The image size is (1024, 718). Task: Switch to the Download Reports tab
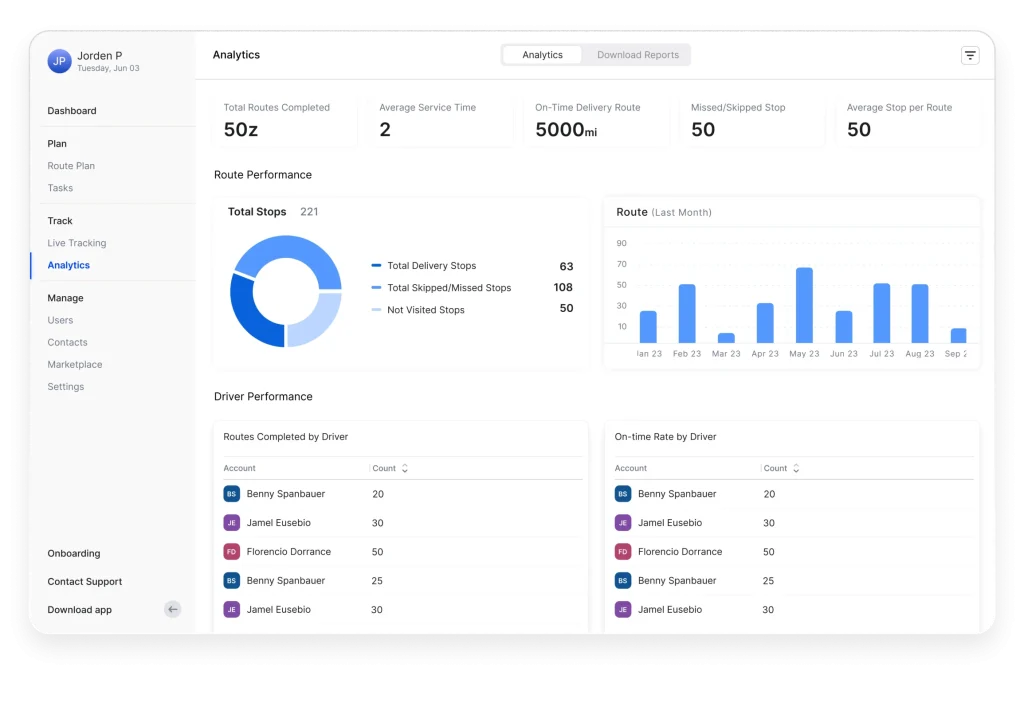637,55
